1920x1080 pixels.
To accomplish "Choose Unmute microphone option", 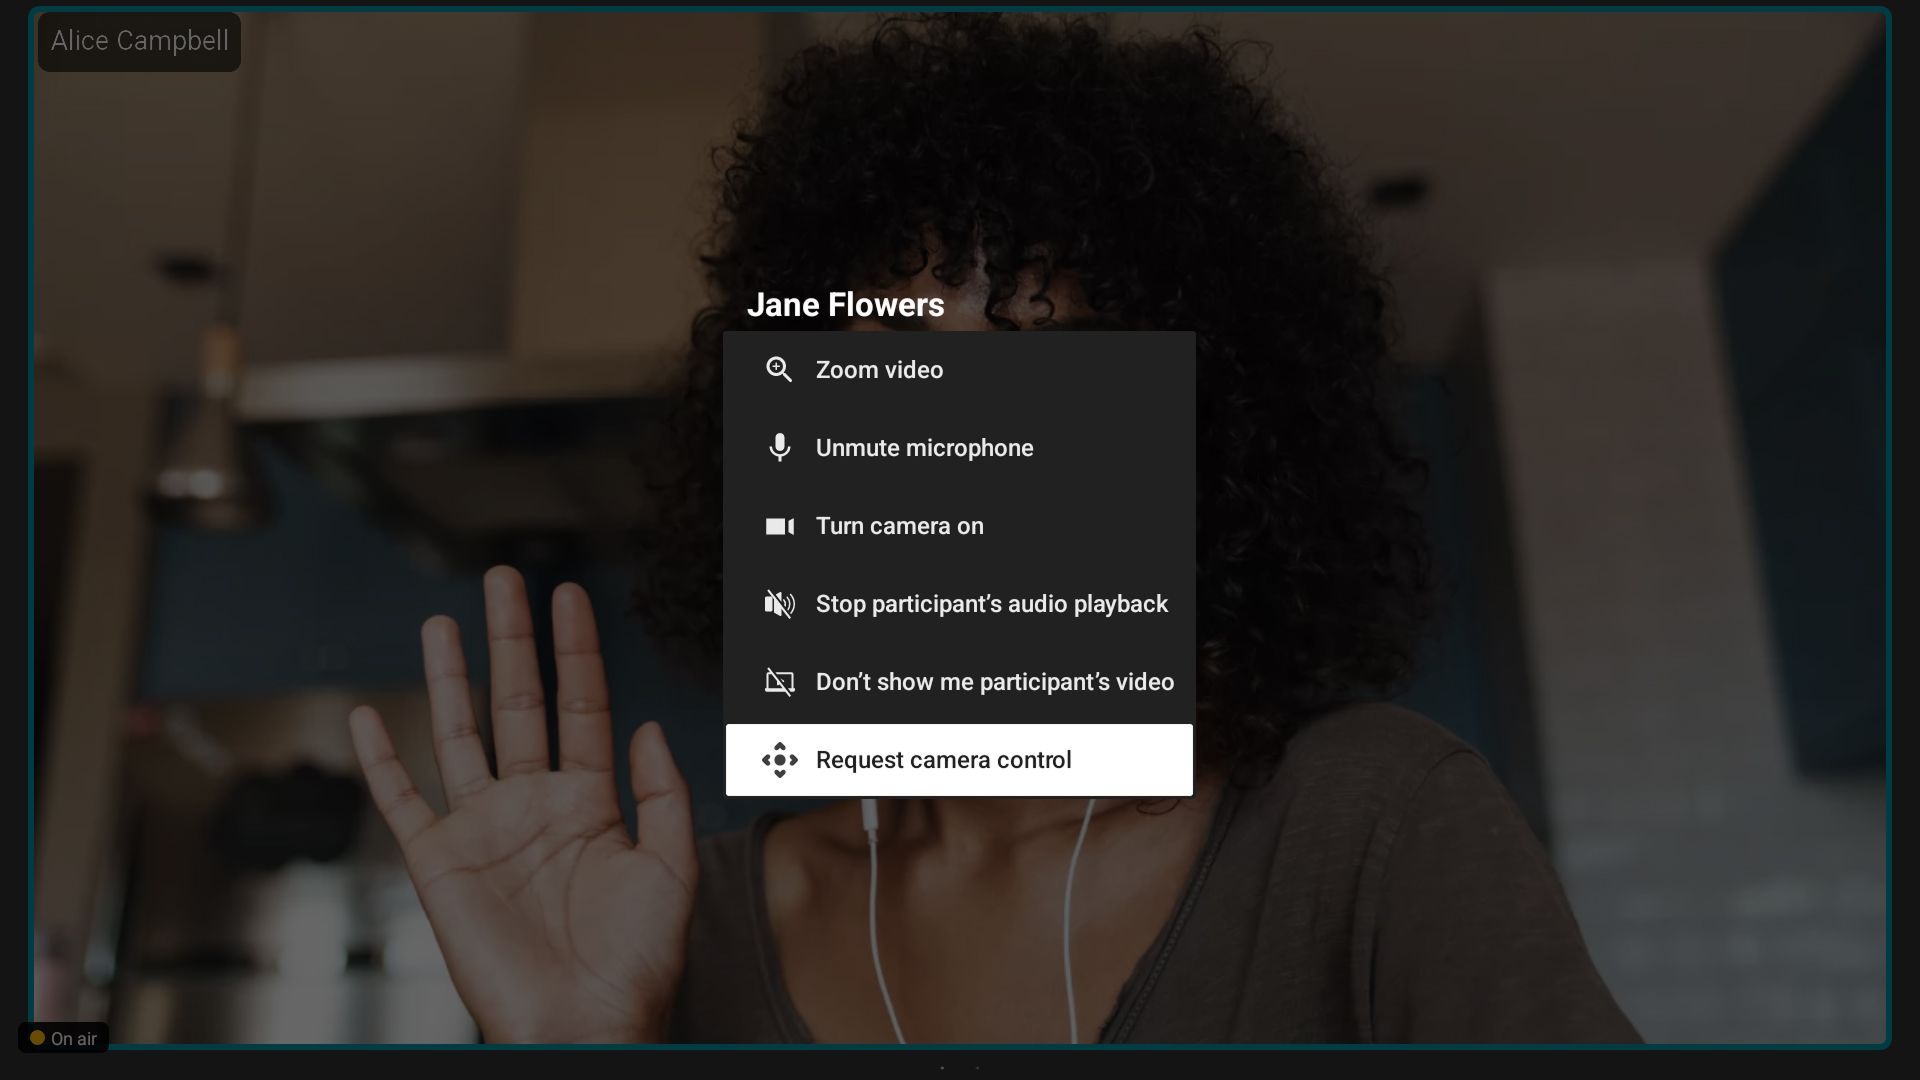I will tap(959, 448).
